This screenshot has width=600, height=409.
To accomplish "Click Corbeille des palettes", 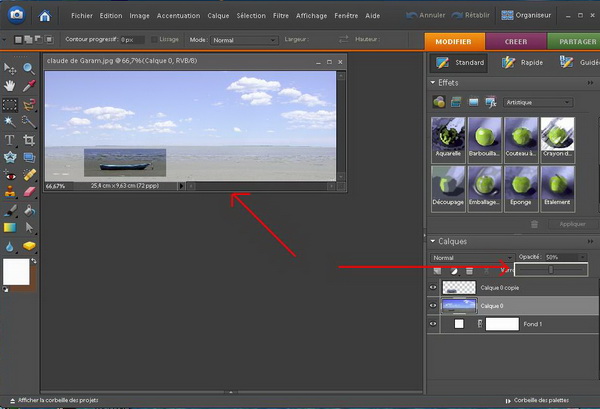I will click(537, 400).
